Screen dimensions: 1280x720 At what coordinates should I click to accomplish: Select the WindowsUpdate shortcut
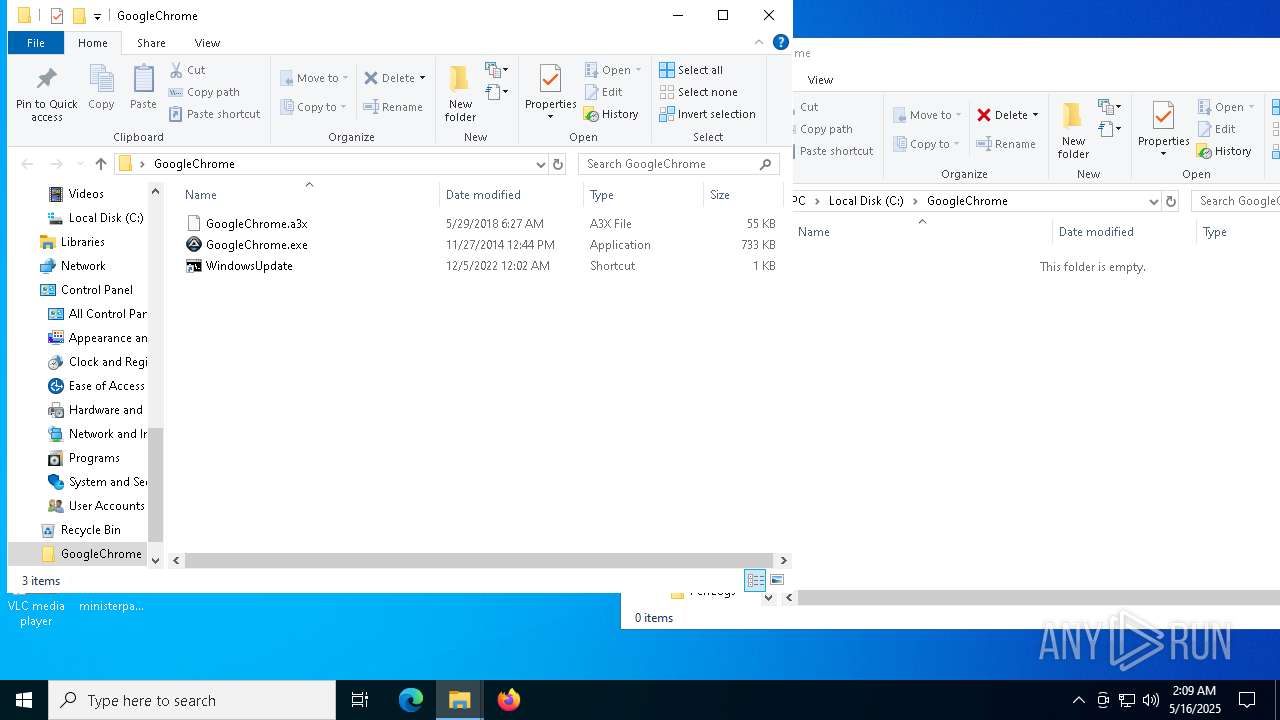[x=249, y=266]
